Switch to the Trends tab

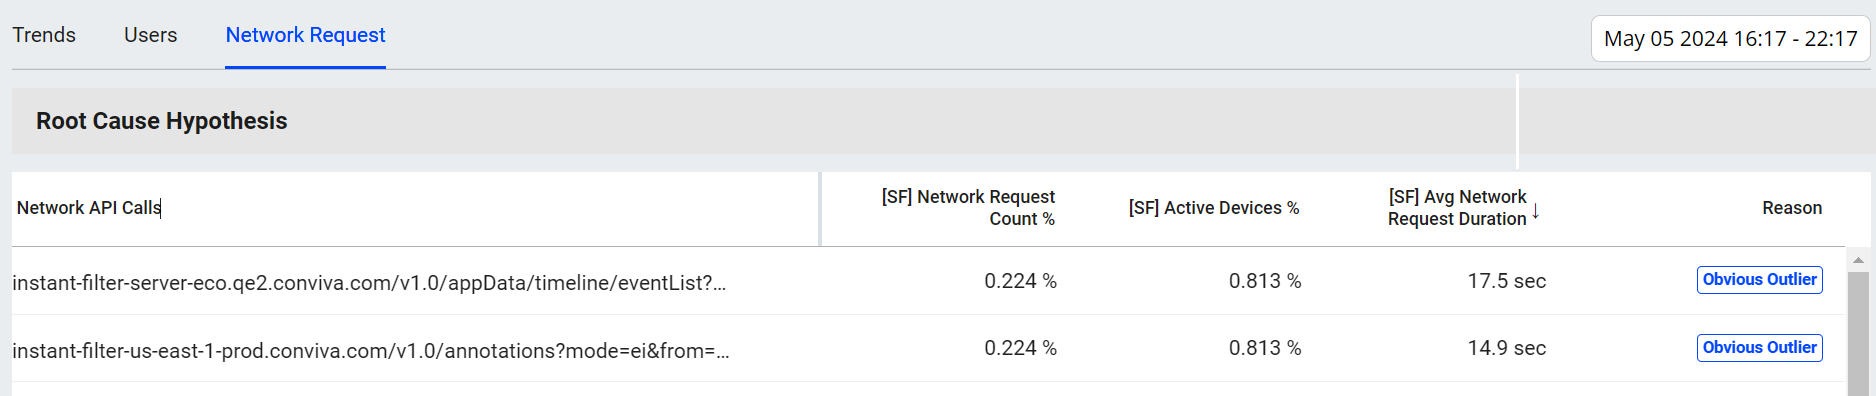click(x=44, y=35)
